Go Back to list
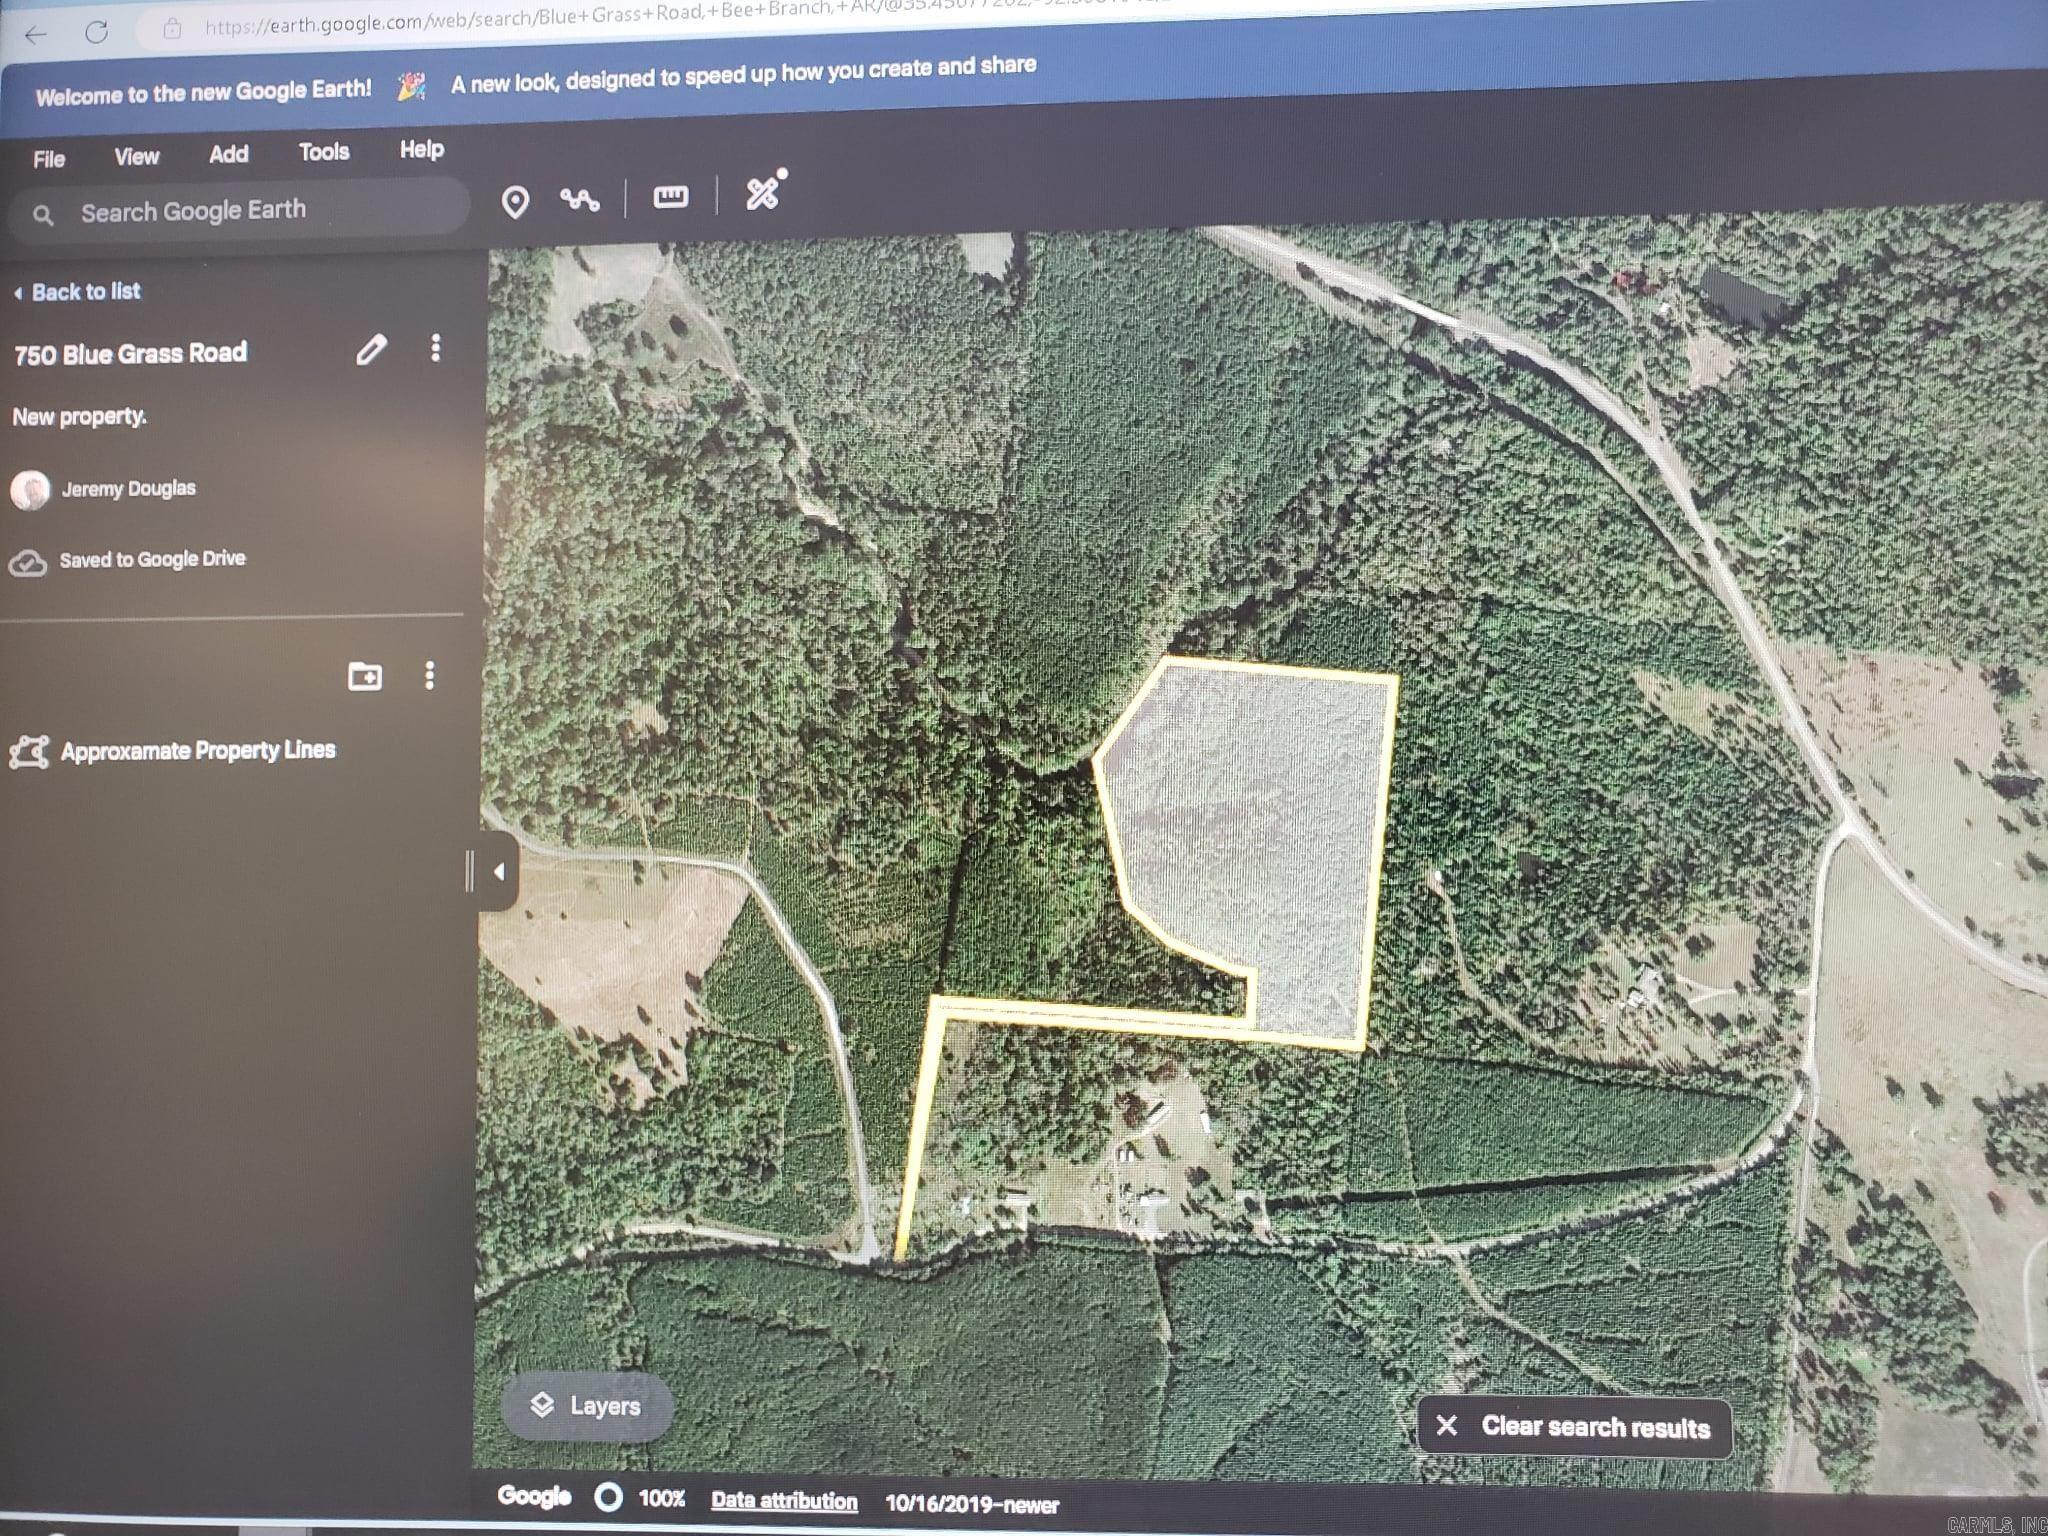The width and height of the screenshot is (2048, 1536). [x=78, y=292]
